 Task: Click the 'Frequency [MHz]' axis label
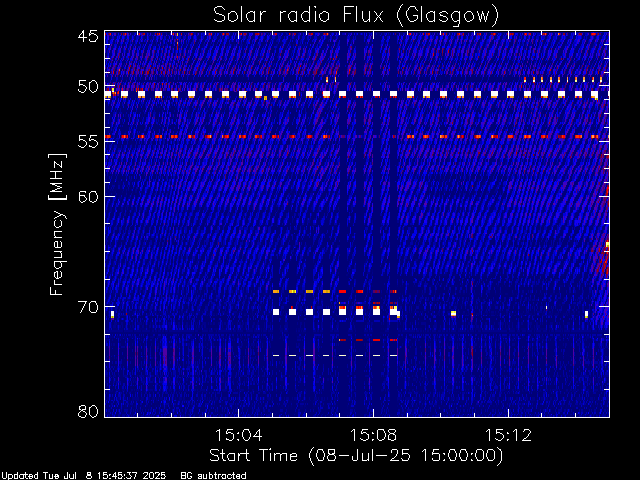tap(58, 224)
